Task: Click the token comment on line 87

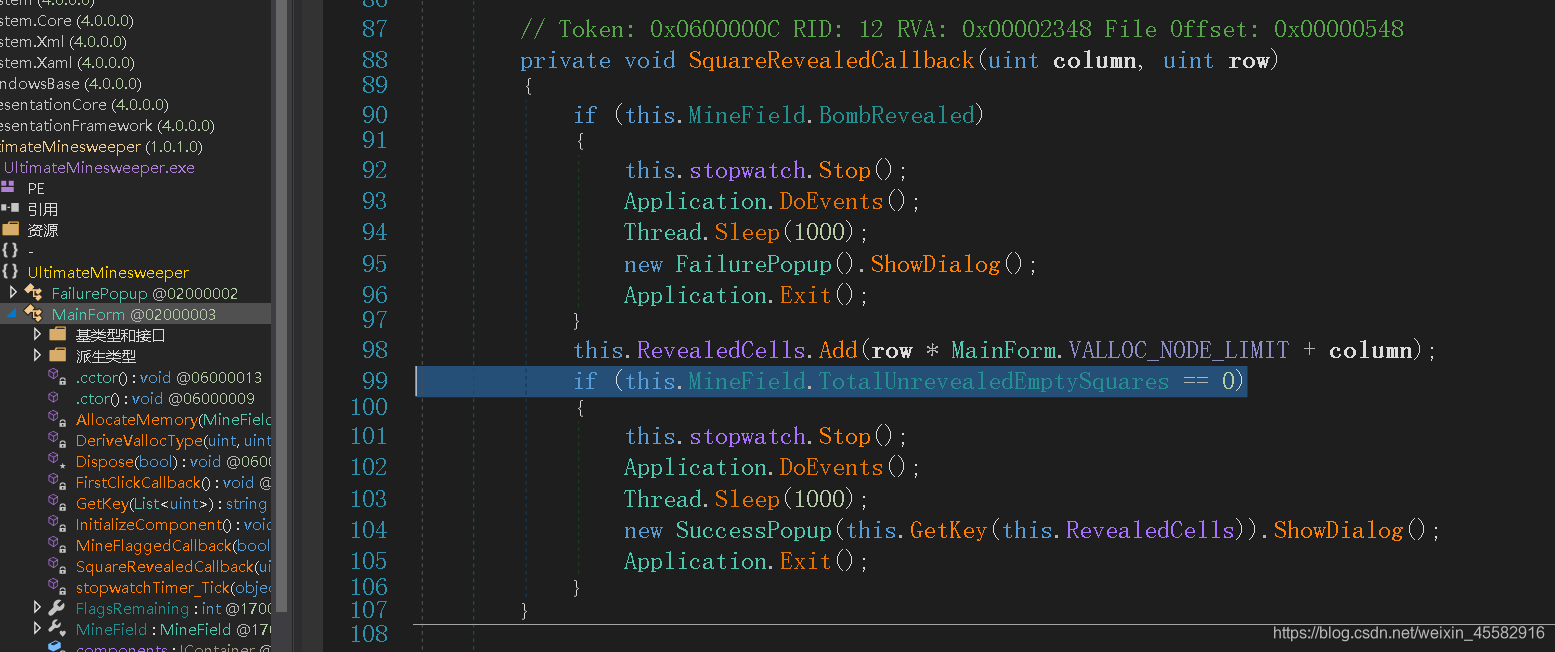Action: click(x=962, y=29)
